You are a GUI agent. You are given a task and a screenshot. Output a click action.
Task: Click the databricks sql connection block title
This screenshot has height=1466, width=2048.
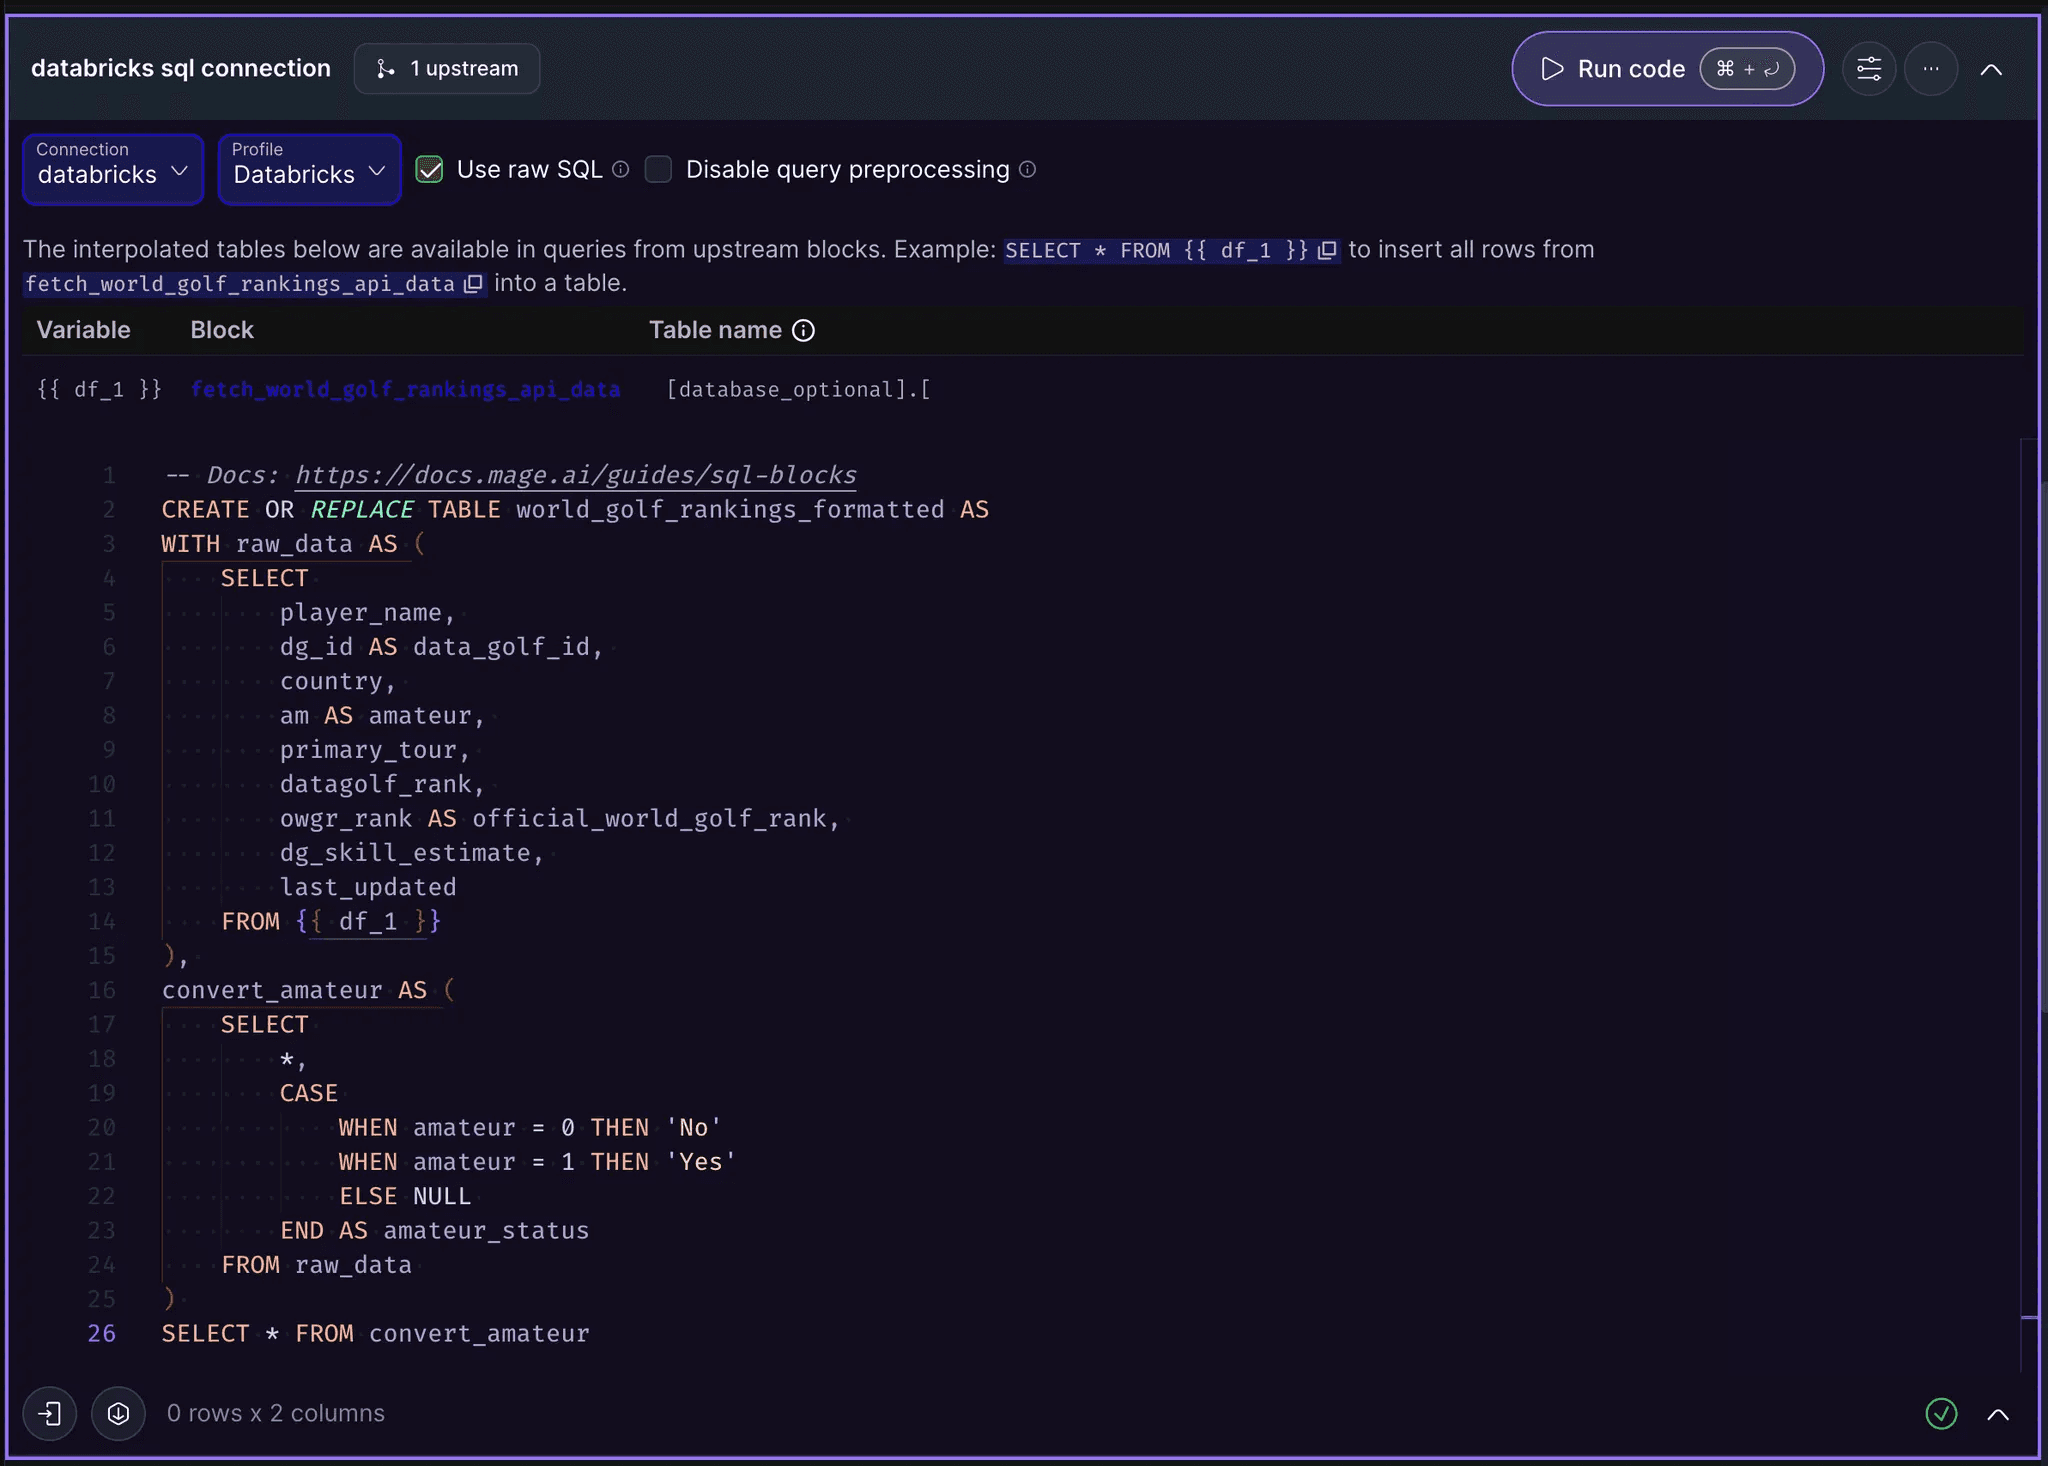181,68
